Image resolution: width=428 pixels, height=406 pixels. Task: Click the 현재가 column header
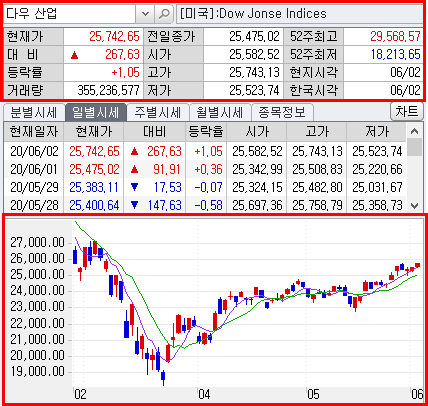click(94, 132)
